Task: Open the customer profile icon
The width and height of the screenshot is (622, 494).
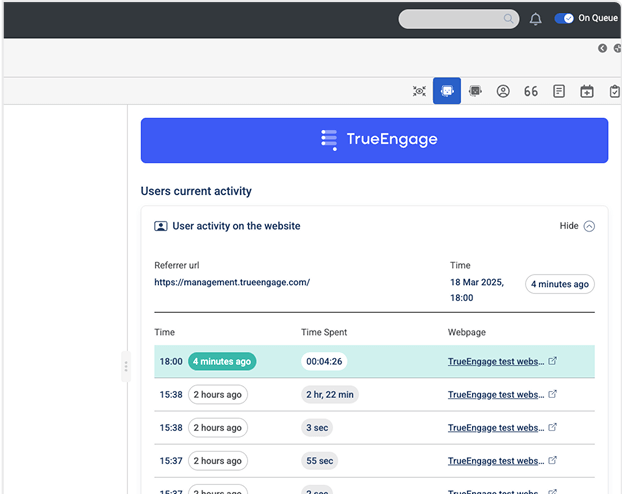Action: [x=503, y=91]
